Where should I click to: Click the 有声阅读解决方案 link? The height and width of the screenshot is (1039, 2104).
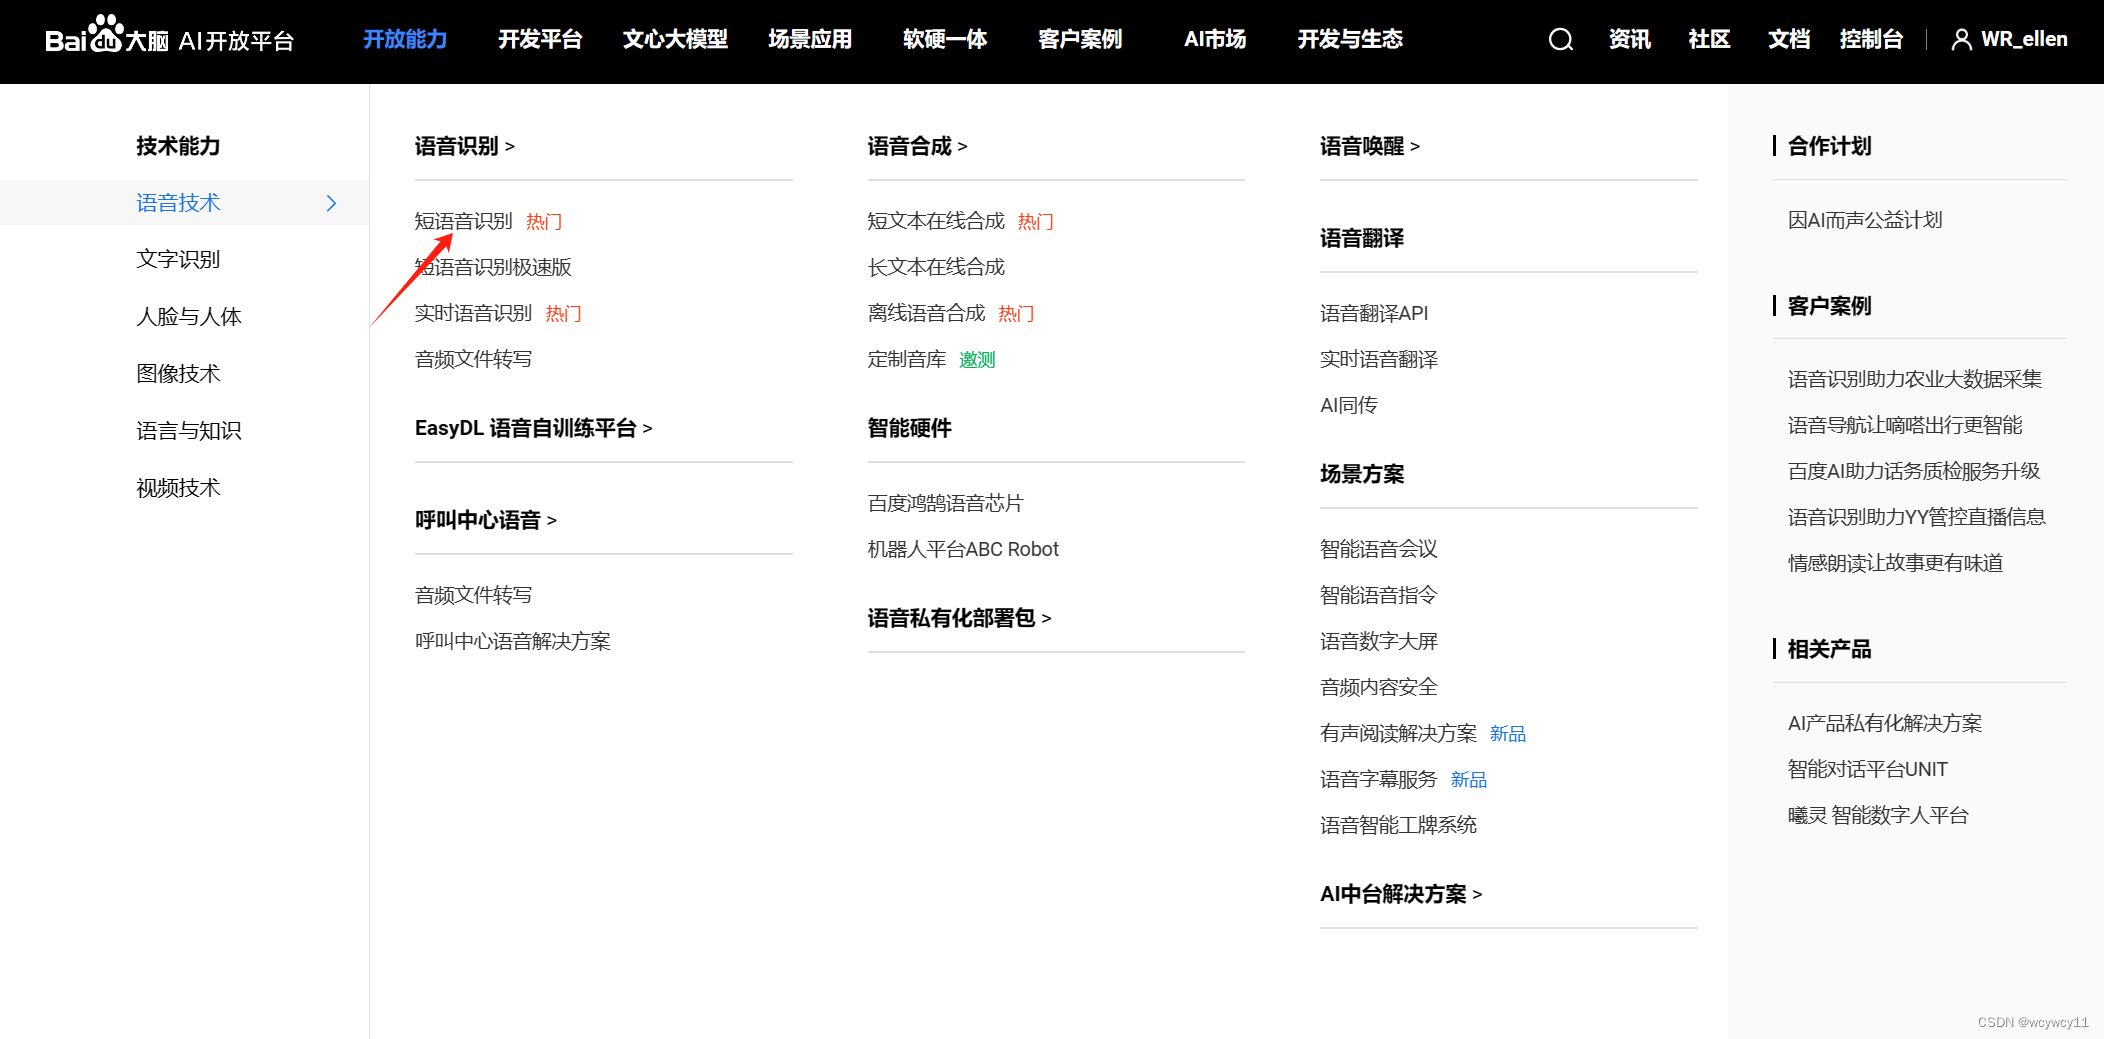point(1398,733)
